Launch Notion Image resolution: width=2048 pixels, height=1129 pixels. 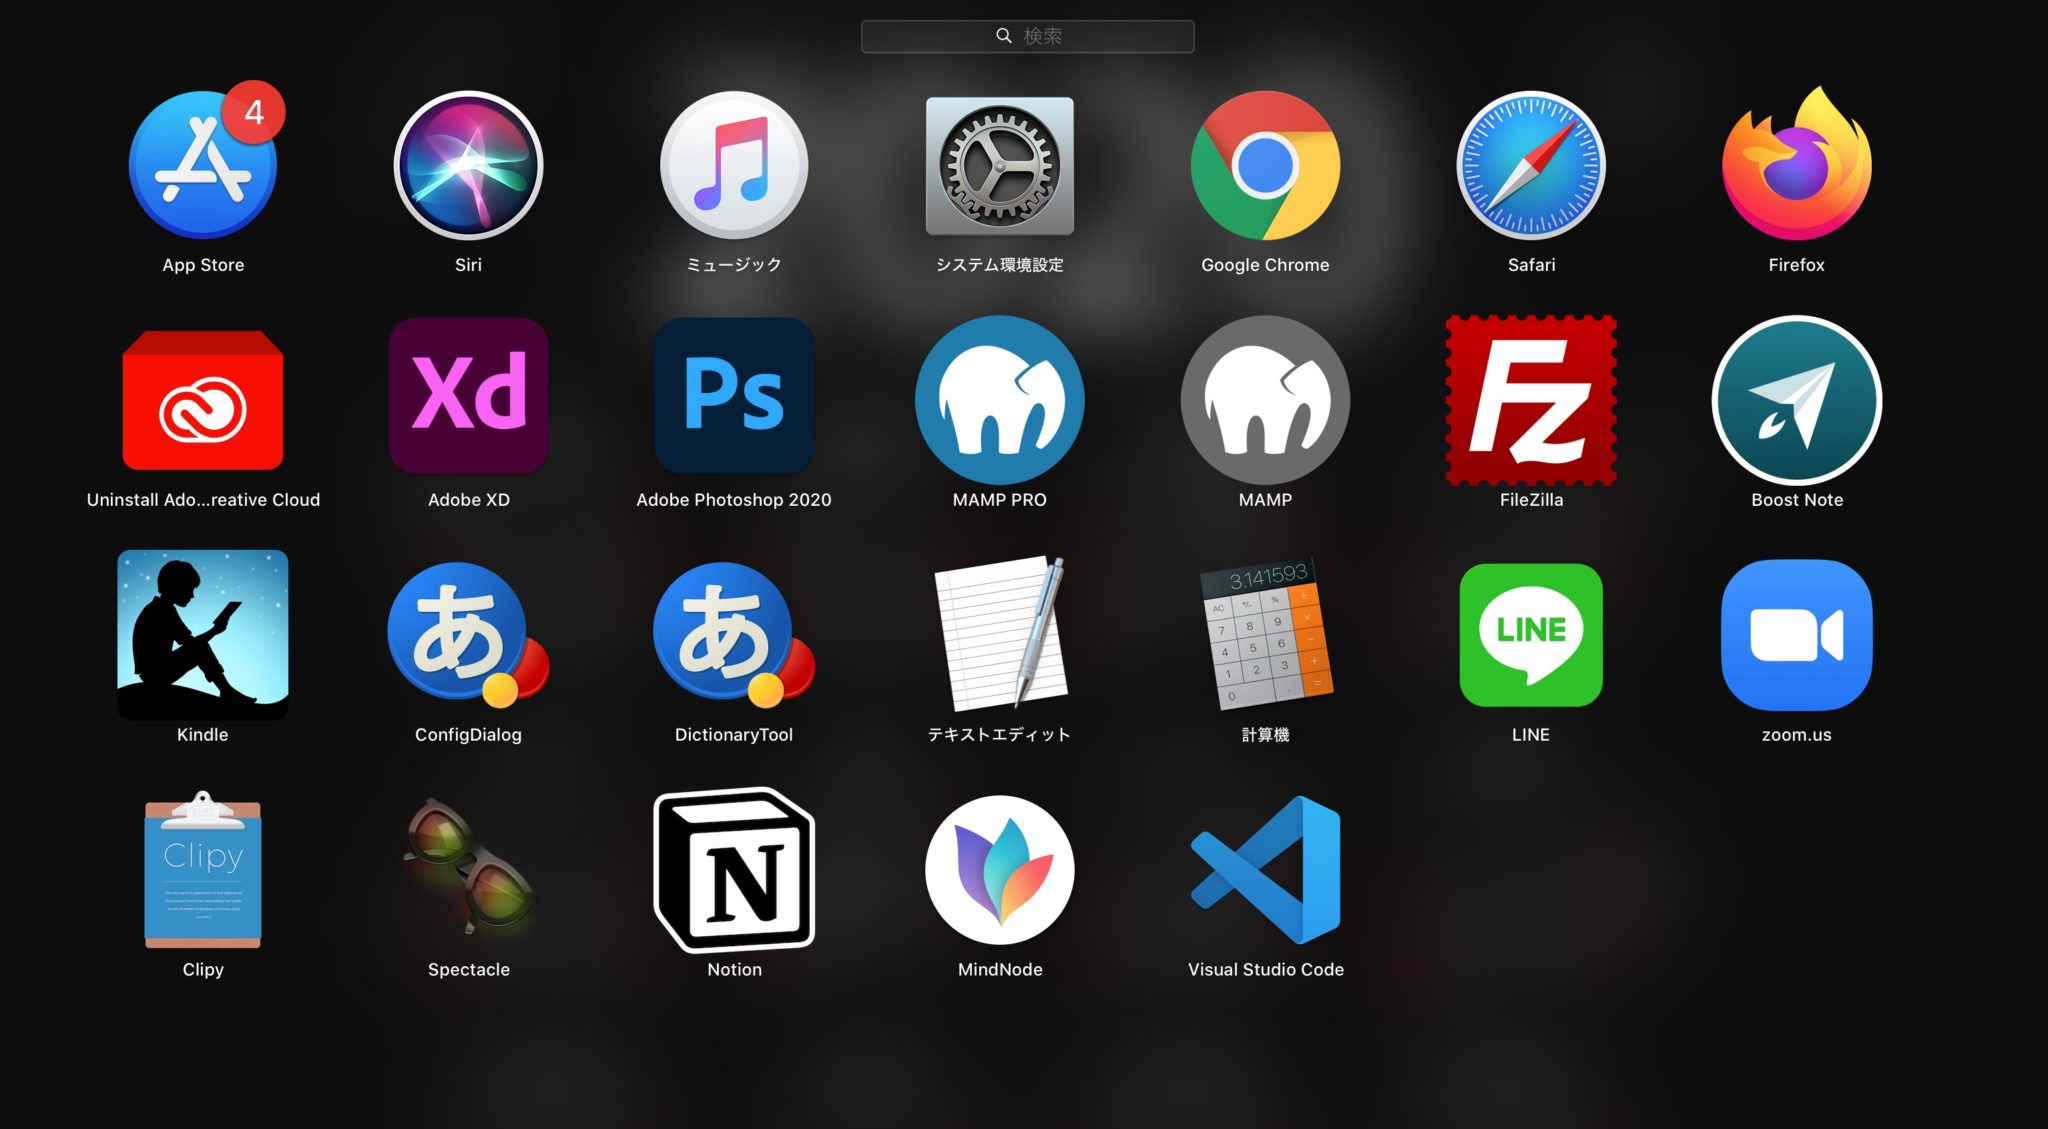click(734, 869)
